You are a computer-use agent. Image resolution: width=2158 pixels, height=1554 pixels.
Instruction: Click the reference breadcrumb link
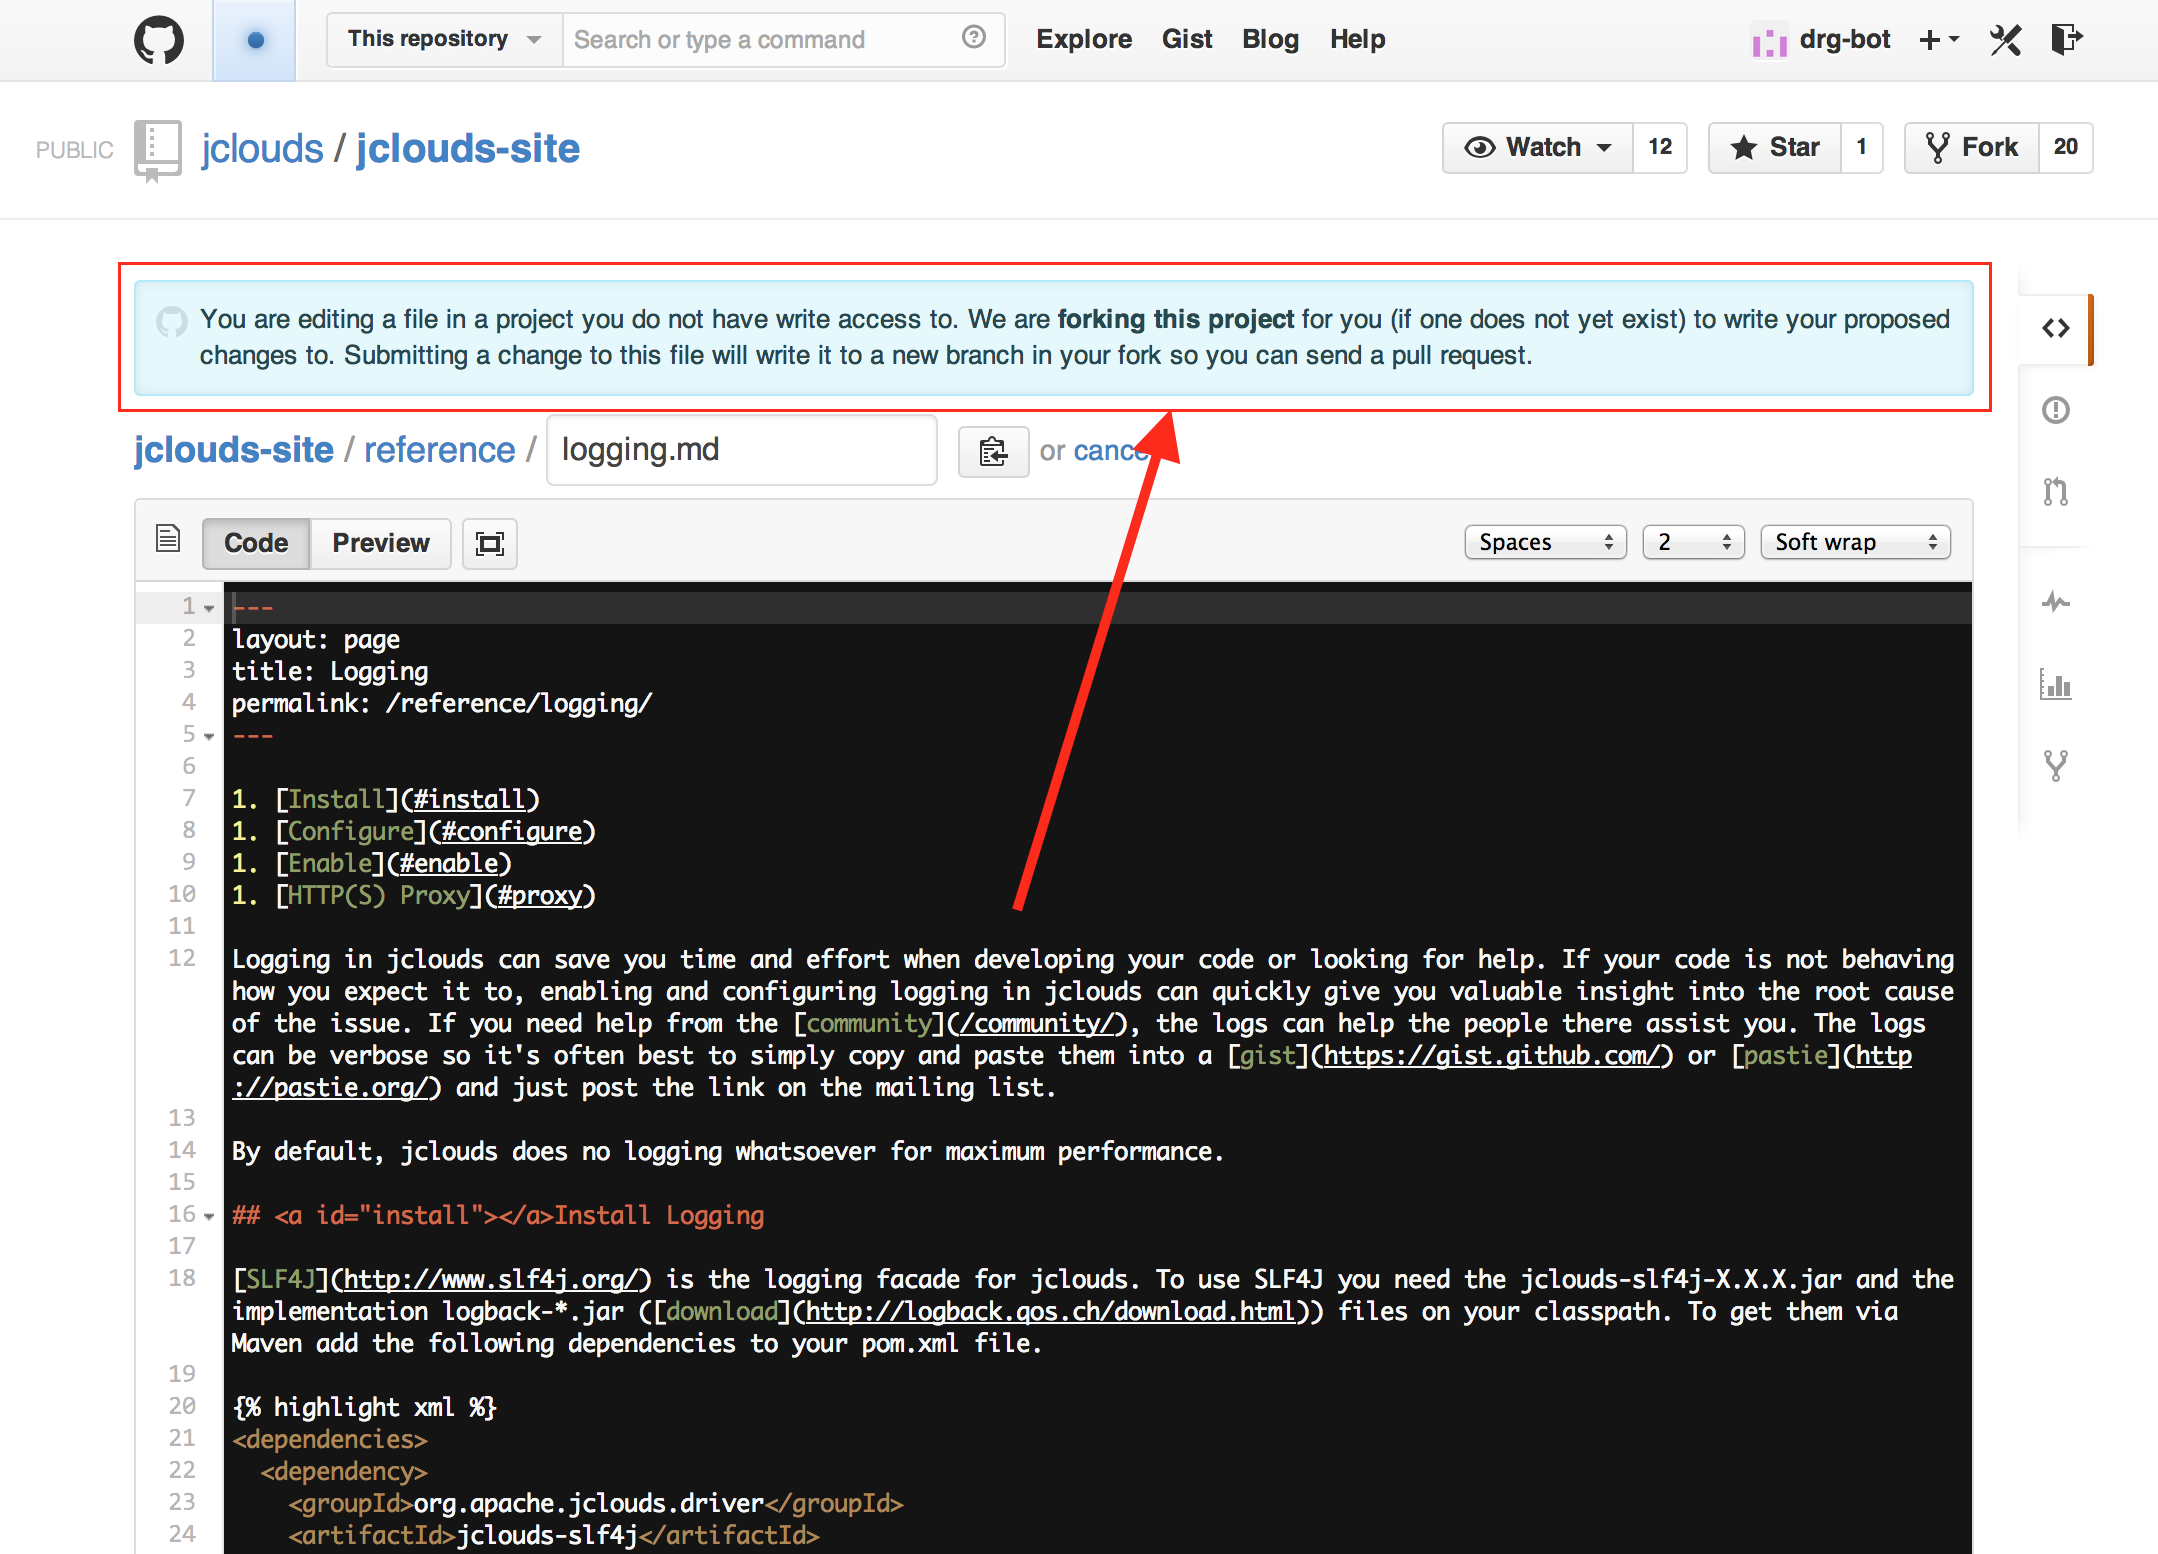439,450
